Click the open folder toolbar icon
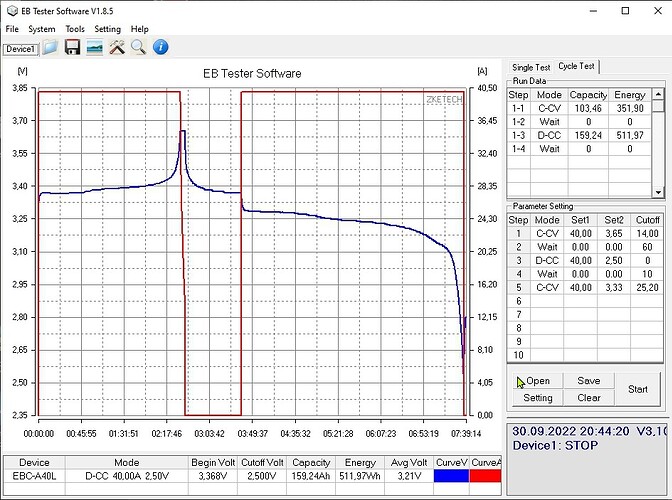 tap(50, 47)
